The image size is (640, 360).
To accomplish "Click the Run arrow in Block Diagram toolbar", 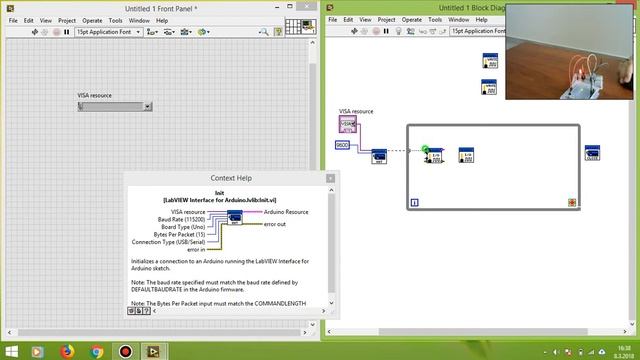I will coord(354,31).
